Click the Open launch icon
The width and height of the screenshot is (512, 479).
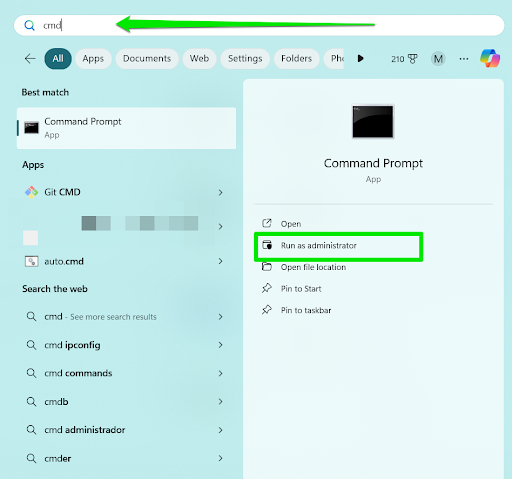(267, 223)
